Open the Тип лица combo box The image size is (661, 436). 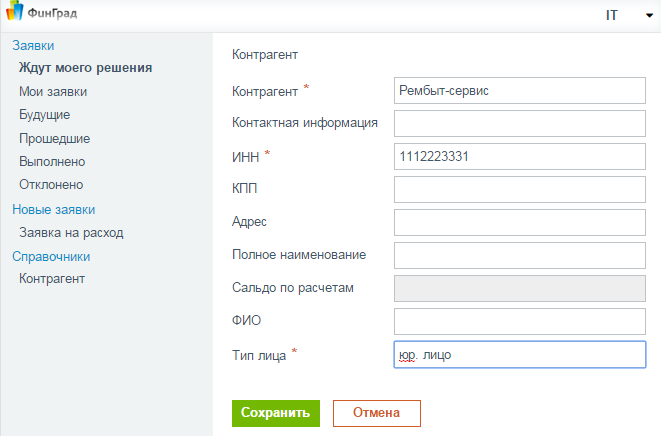coord(520,355)
